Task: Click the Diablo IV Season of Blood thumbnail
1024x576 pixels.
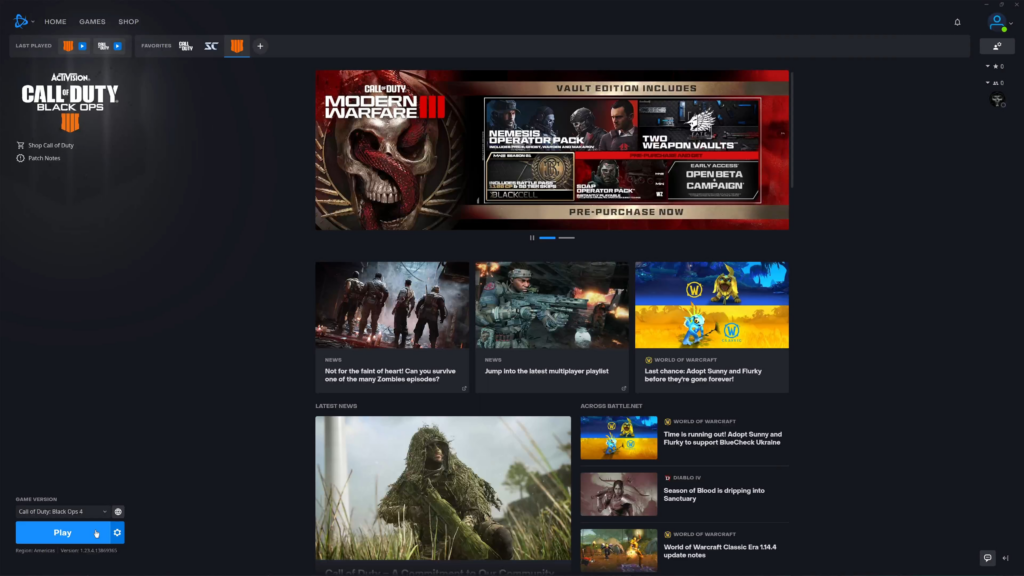Action: point(619,494)
